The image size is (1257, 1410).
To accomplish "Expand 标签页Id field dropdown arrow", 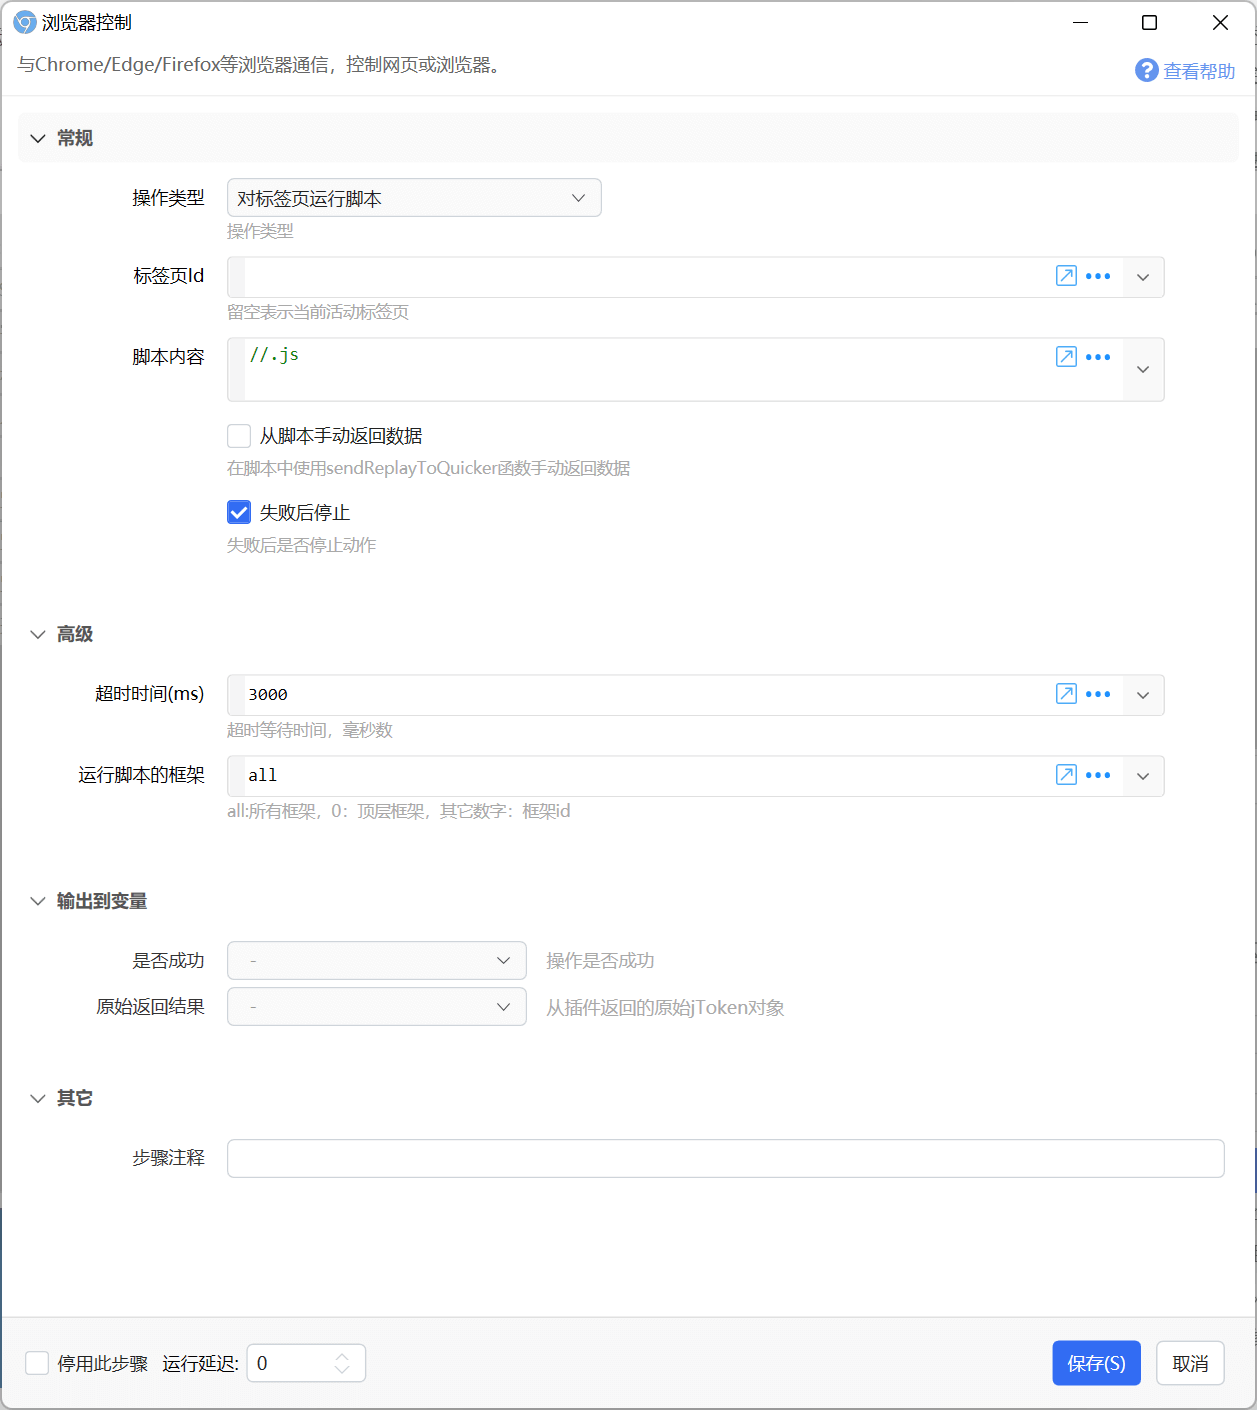I will point(1143,277).
